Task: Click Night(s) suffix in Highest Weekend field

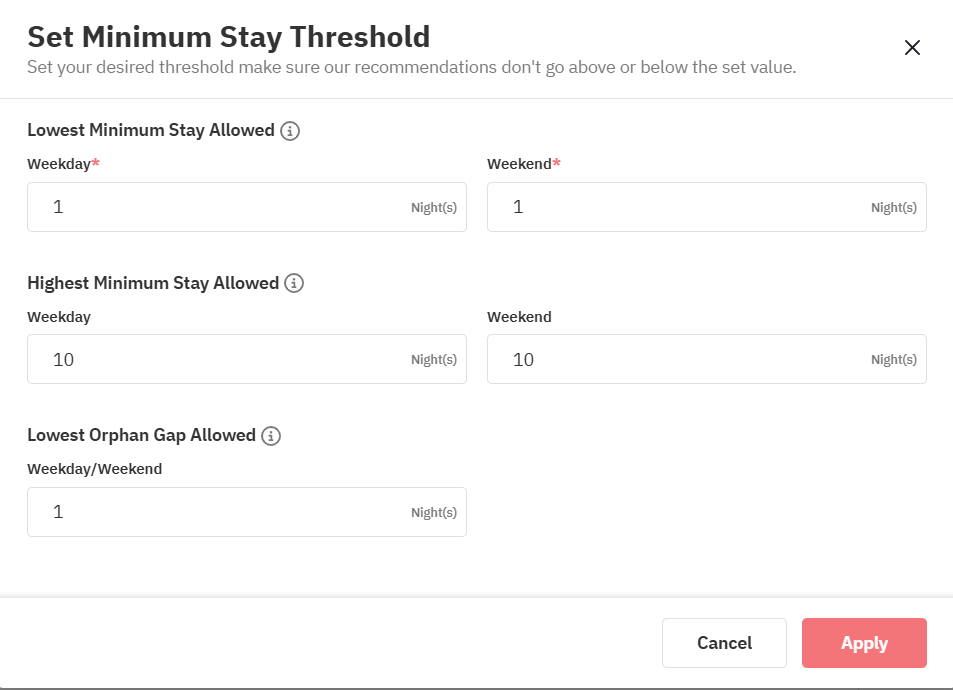Action: point(893,360)
